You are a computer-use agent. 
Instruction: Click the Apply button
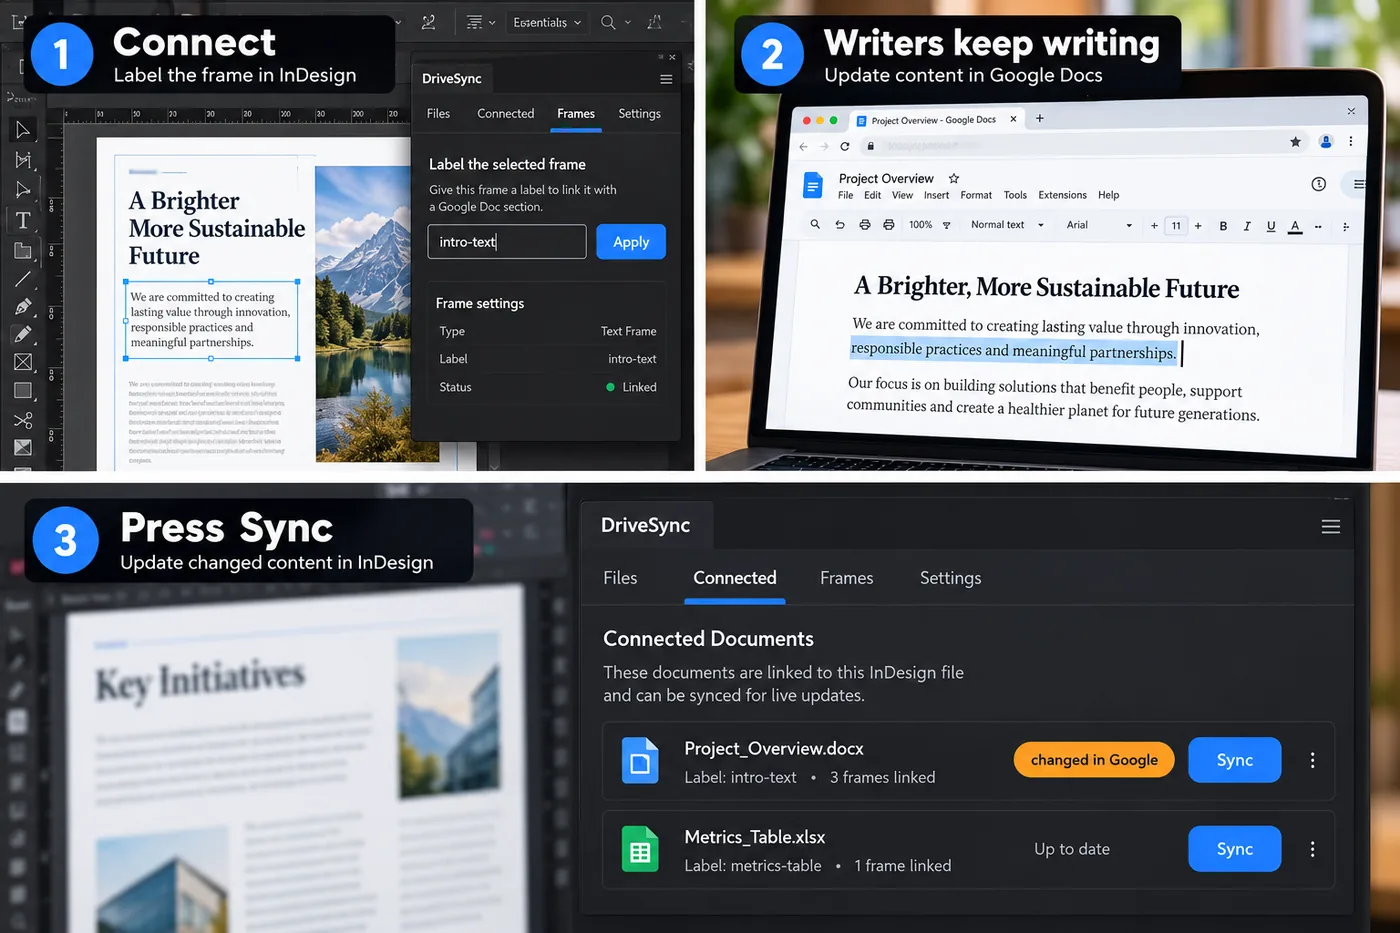pos(631,242)
